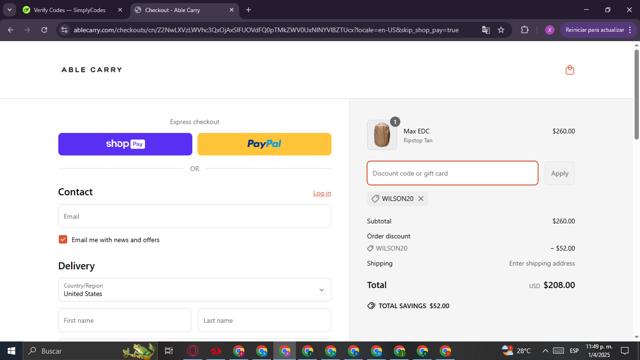
Task: Open the browser extensions puzzle icon
Action: click(x=525, y=30)
